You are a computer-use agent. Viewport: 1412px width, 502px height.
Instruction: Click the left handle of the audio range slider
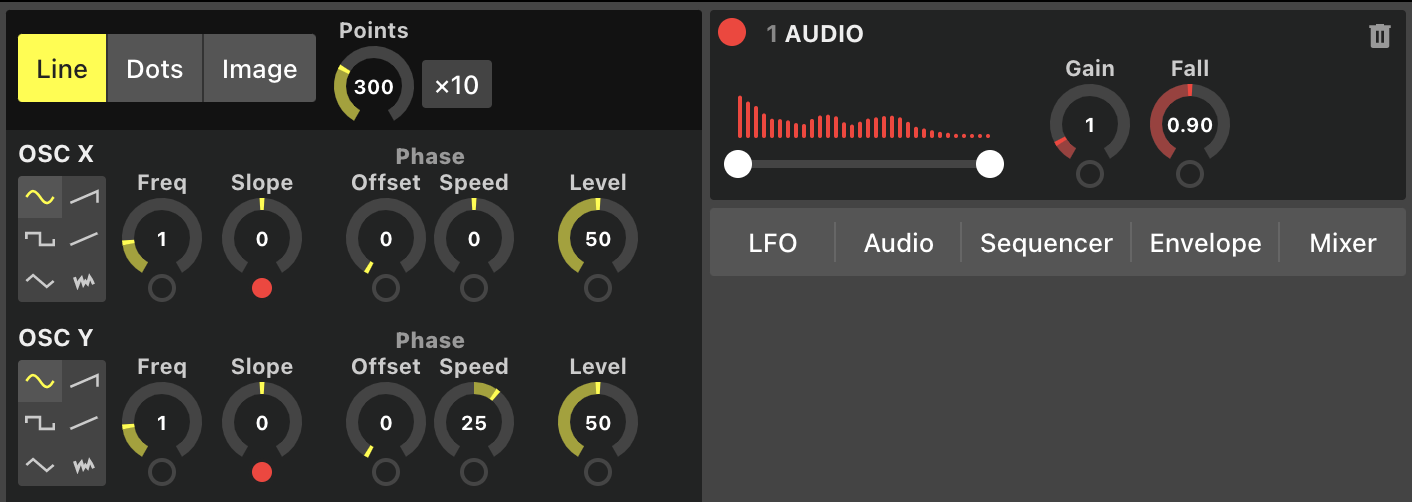click(x=738, y=164)
